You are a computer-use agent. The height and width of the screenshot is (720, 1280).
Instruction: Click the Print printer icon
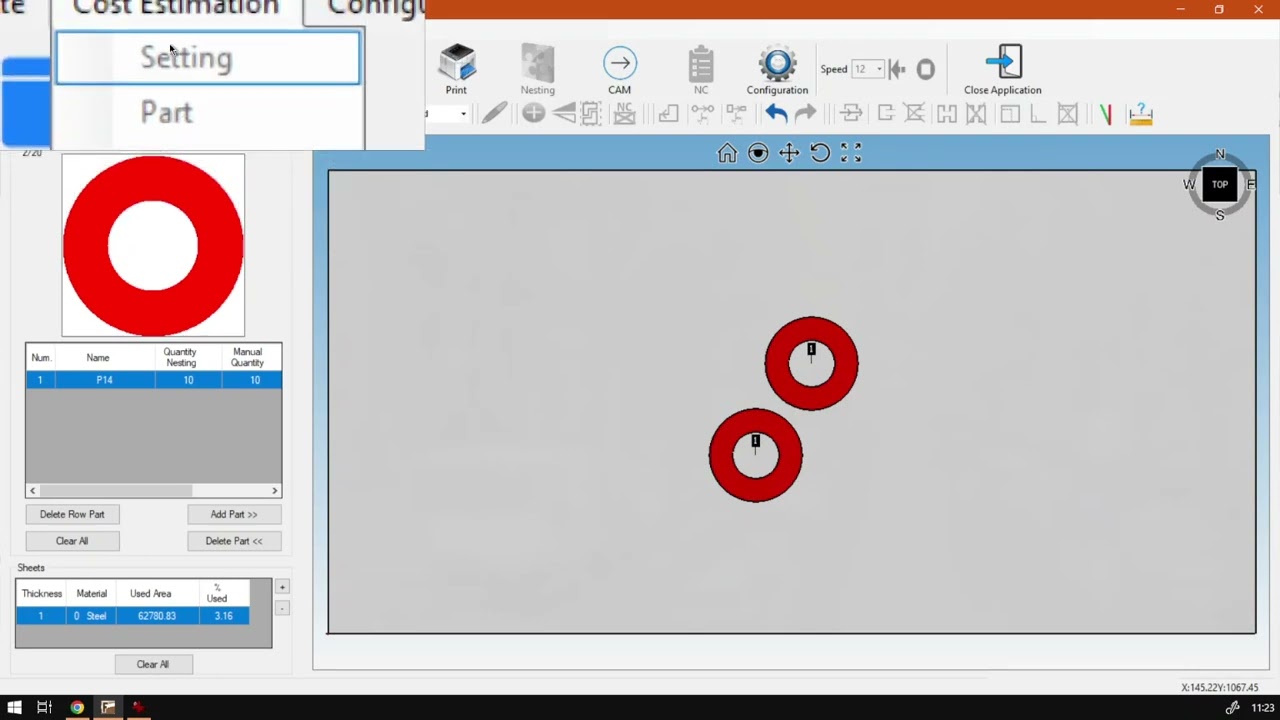click(x=457, y=64)
